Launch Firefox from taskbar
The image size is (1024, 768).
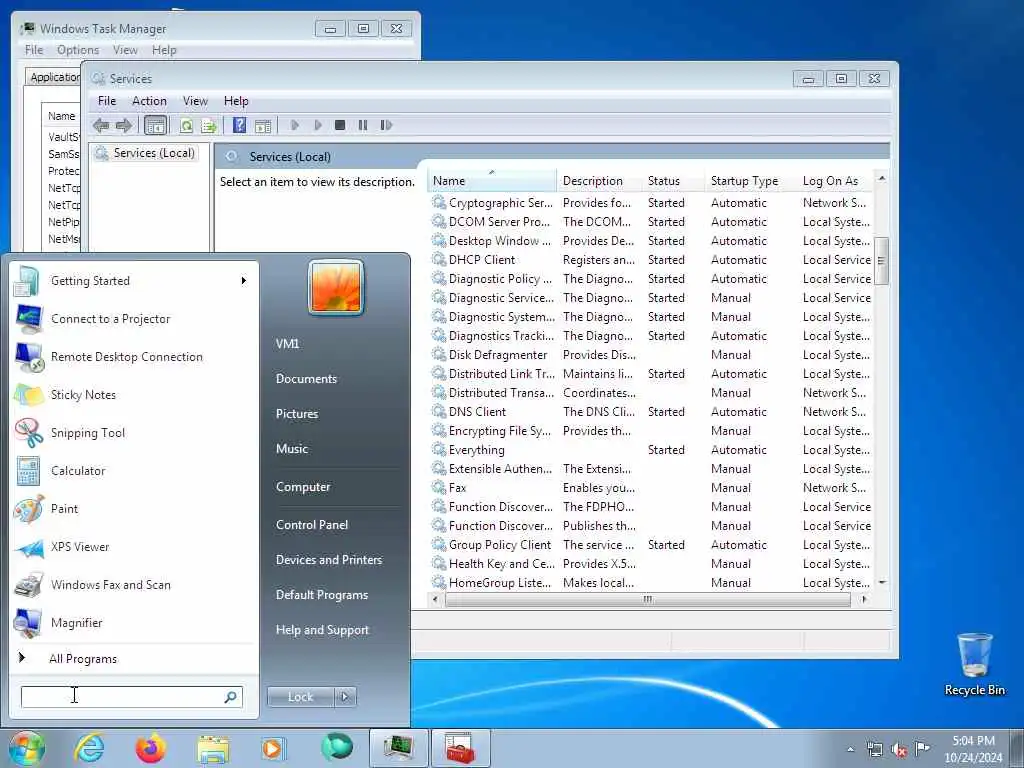click(150, 748)
